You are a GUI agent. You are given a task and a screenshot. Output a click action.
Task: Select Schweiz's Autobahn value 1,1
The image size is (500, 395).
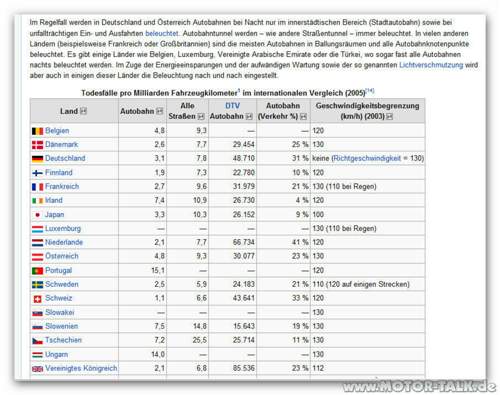click(x=160, y=298)
